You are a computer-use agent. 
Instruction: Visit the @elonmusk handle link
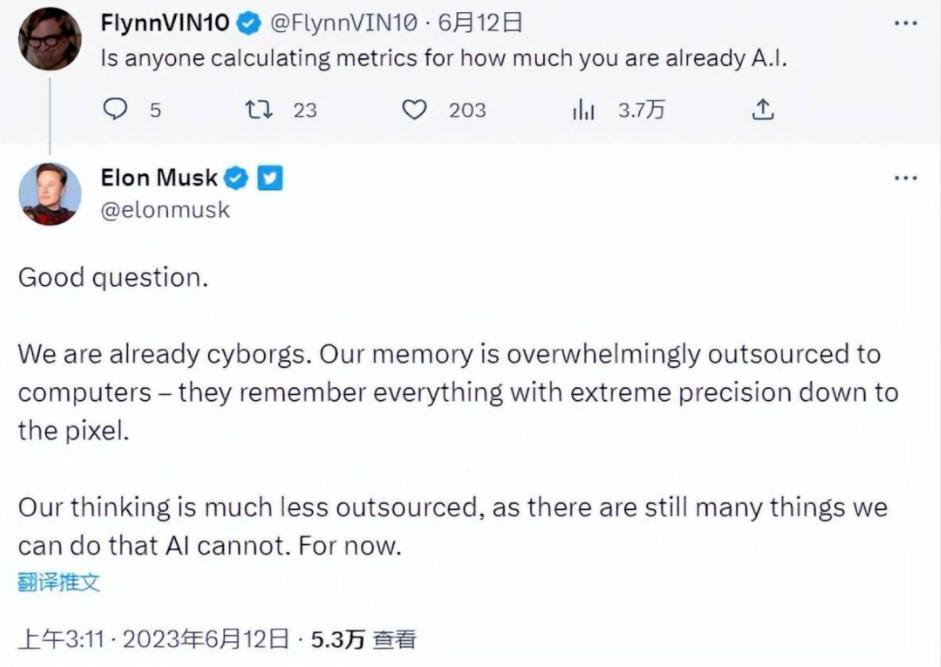(165, 209)
